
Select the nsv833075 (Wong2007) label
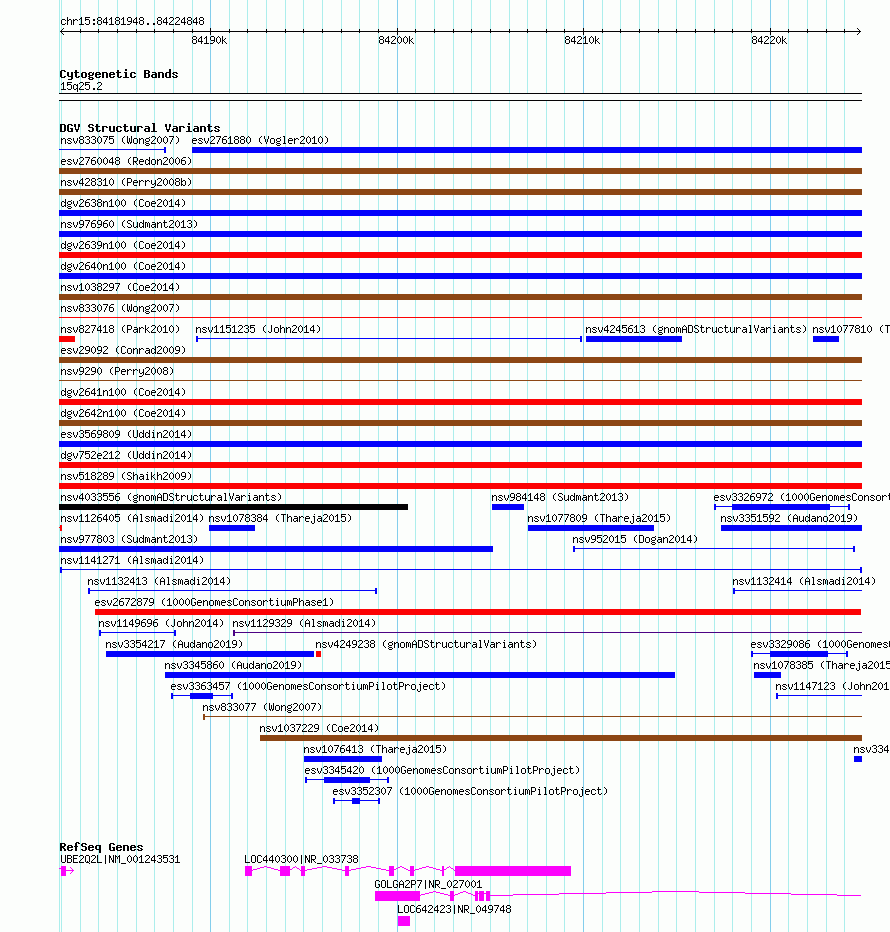pos(120,140)
